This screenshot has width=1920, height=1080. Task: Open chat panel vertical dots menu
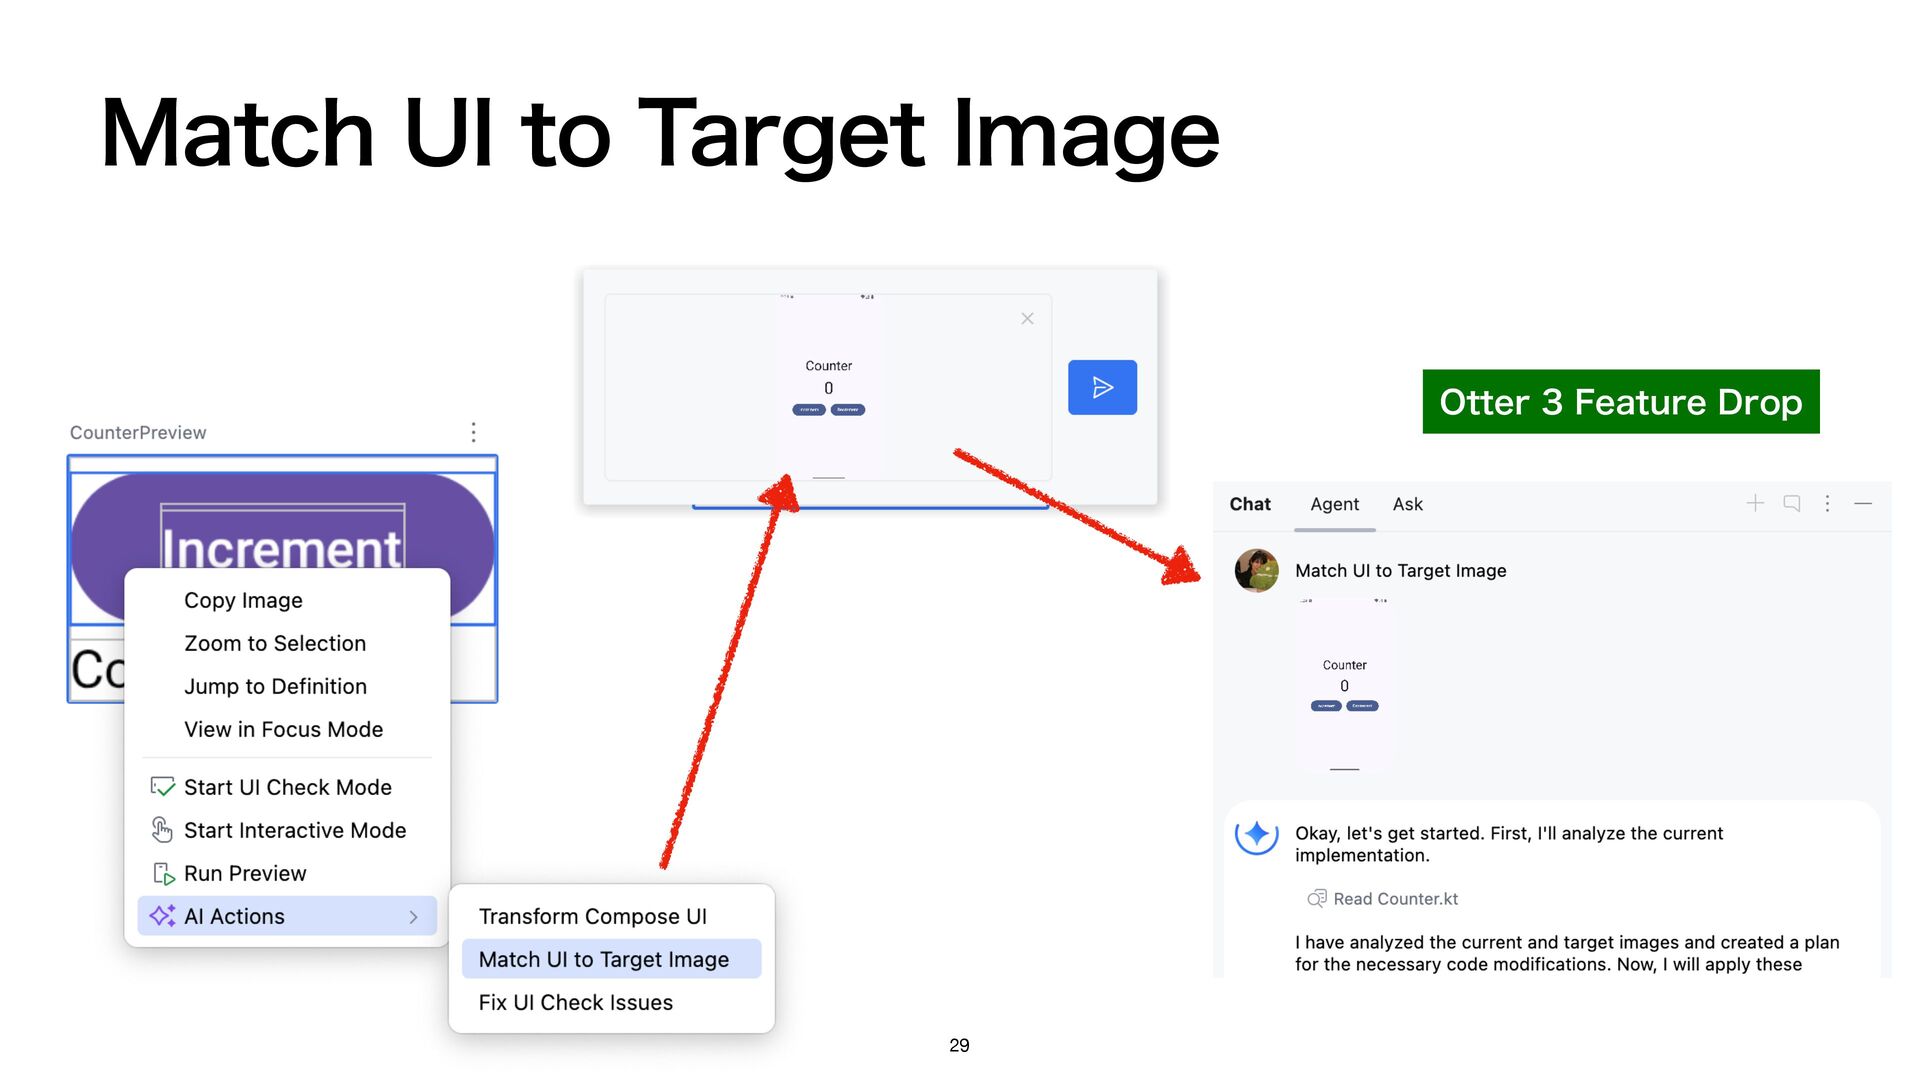[1827, 503]
